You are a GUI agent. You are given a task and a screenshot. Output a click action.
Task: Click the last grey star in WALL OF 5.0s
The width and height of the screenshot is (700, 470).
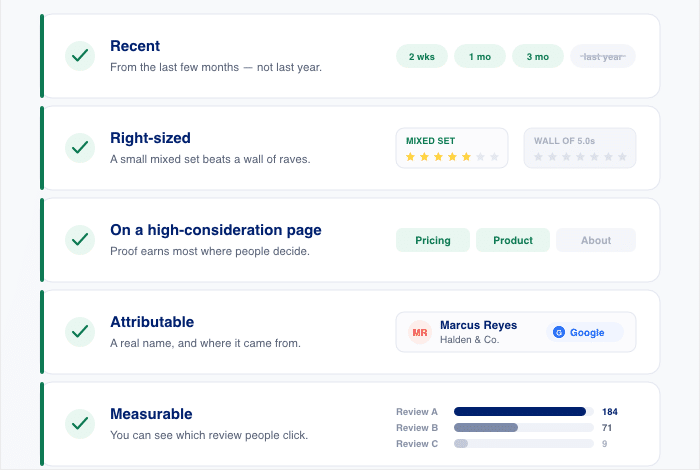click(622, 157)
